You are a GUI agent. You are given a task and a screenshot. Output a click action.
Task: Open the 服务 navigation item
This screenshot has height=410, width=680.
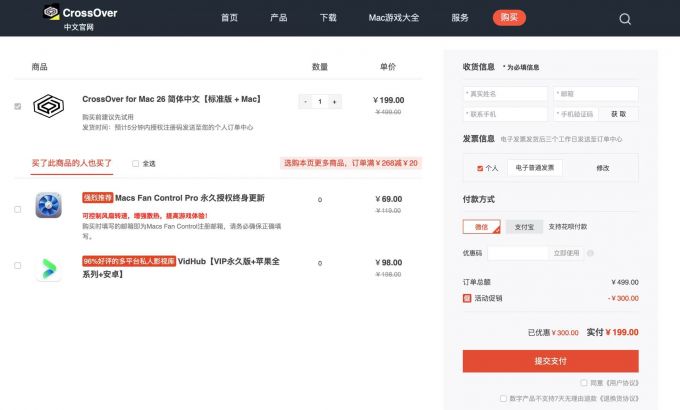[460, 18]
